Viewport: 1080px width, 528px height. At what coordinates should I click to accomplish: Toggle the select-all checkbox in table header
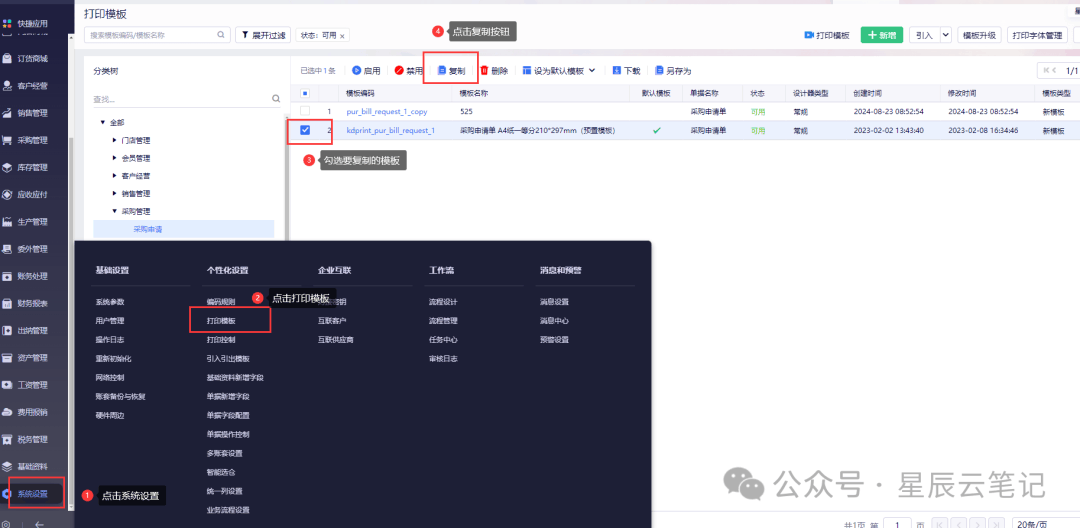305,93
